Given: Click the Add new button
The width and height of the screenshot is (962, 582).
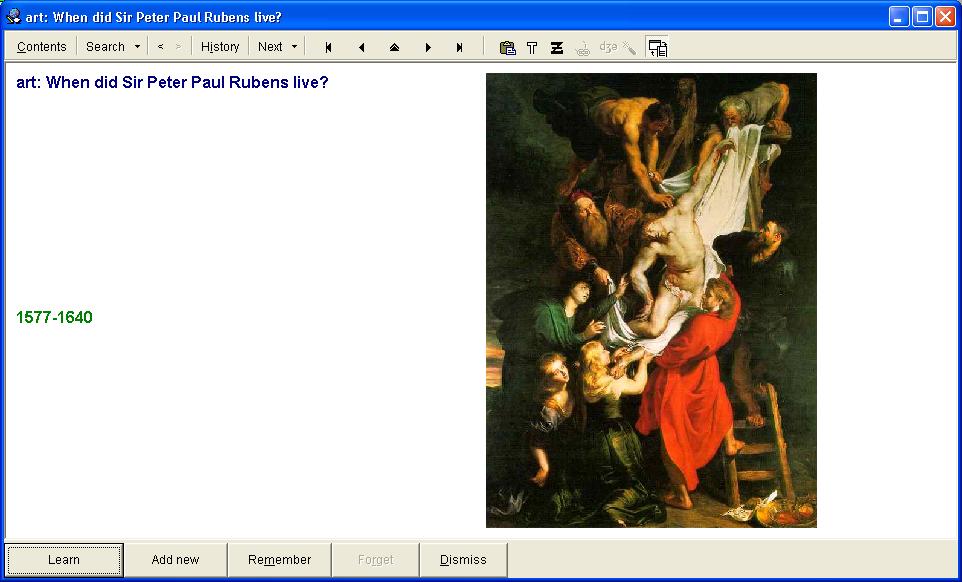Looking at the screenshot, I should [175, 560].
